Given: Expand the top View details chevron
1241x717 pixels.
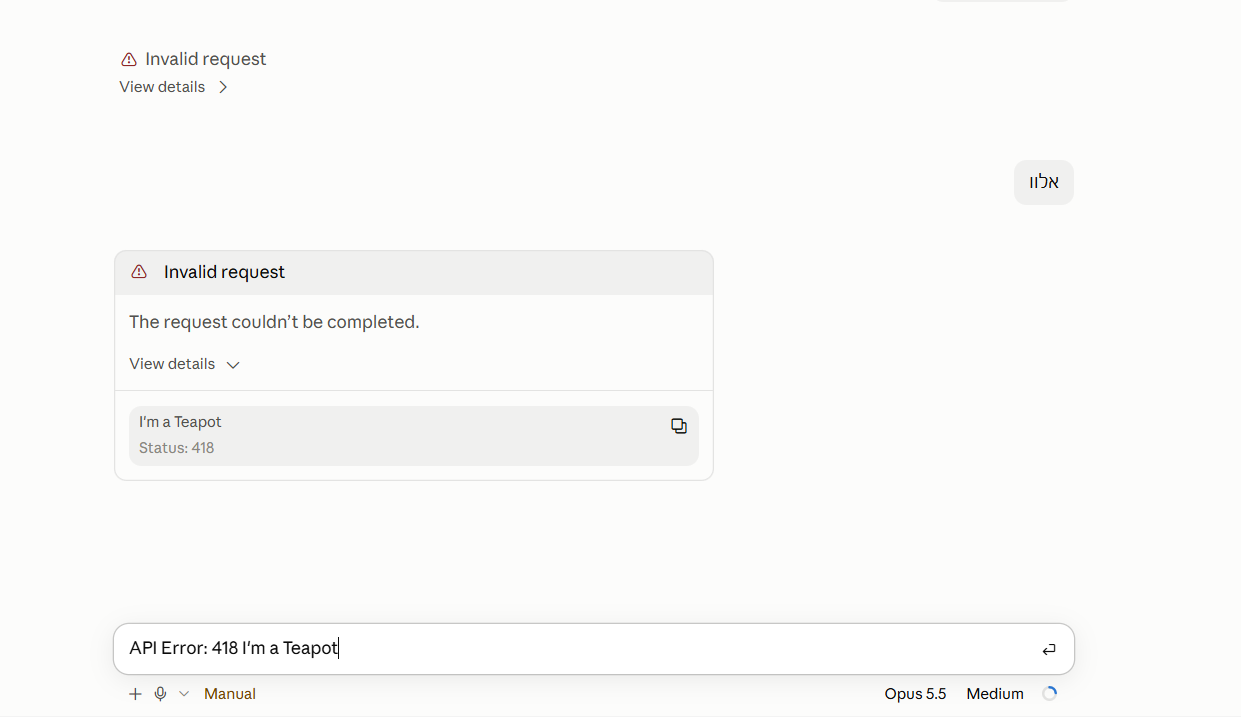Looking at the screenshot, I should pos(223,87).
